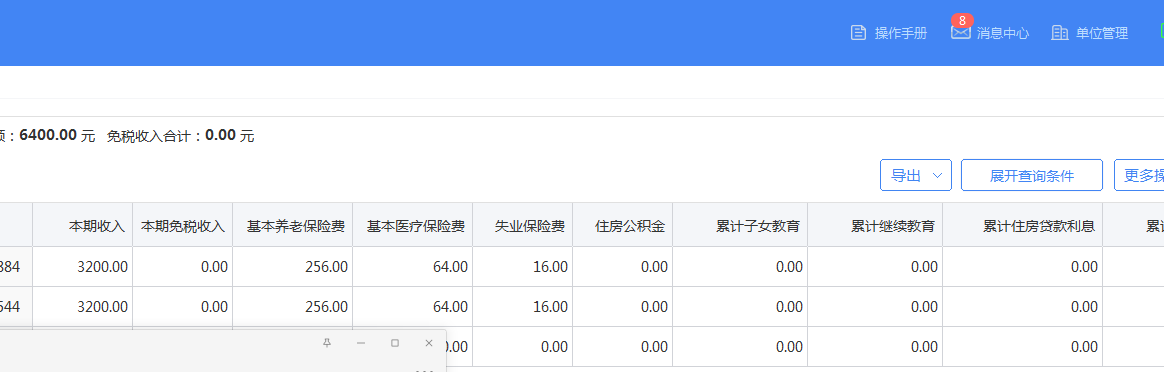Click 64.00 medical fee in row ending 544
This screenshot has height=372, width=1164.
450,307
